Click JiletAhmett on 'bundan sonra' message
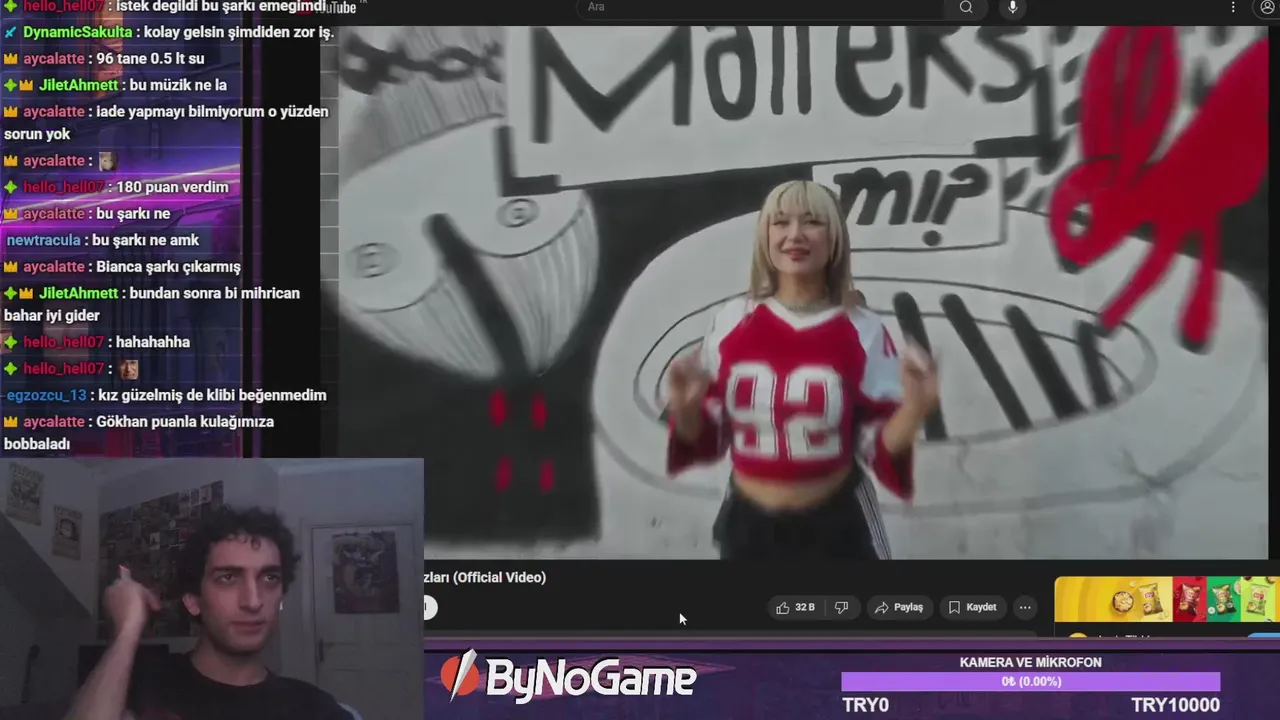 tap(78, 293)
